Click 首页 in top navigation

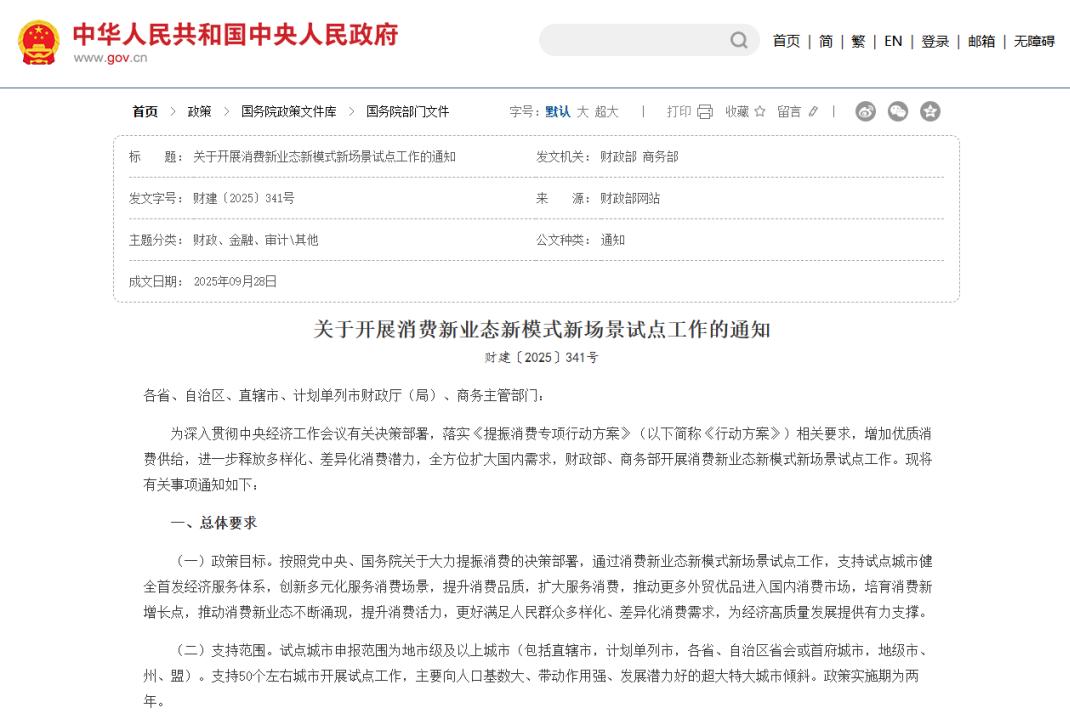(x=786, y=41)
